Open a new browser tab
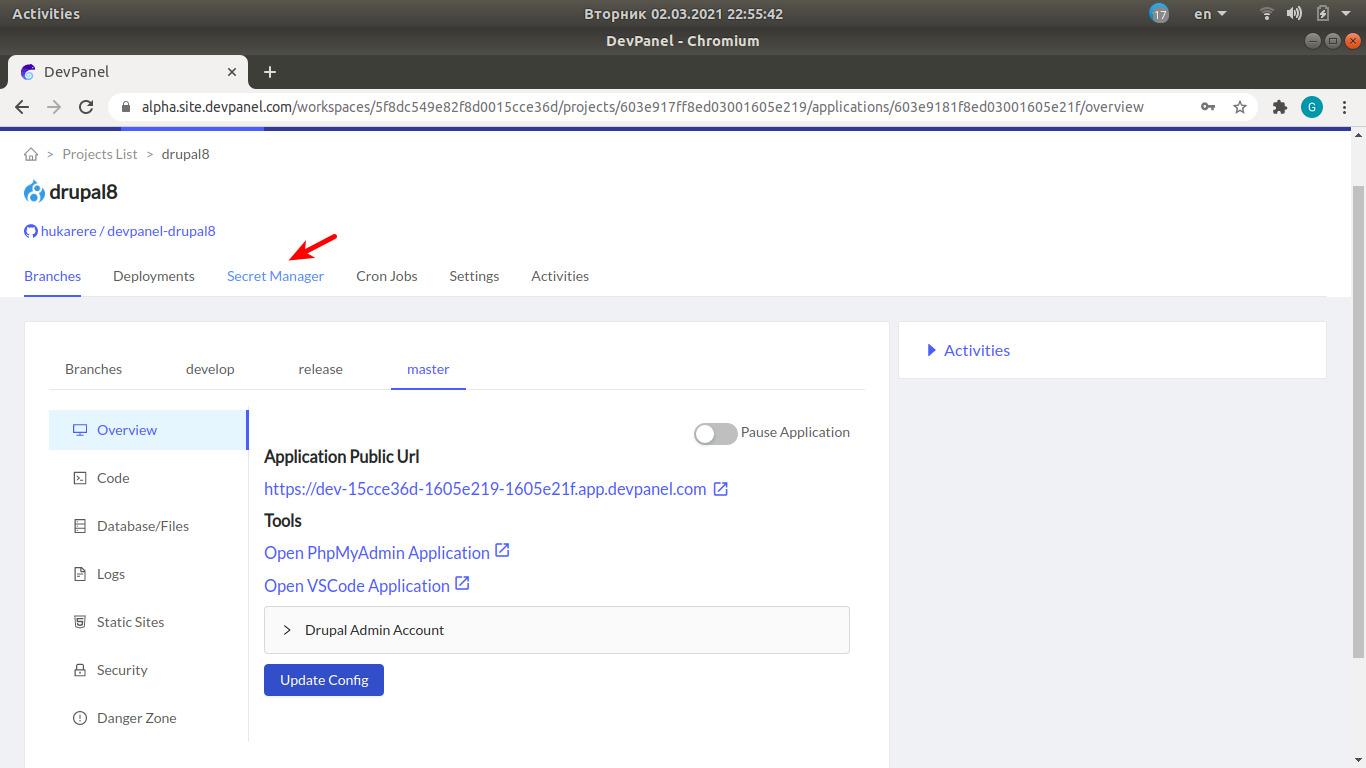 270,72
